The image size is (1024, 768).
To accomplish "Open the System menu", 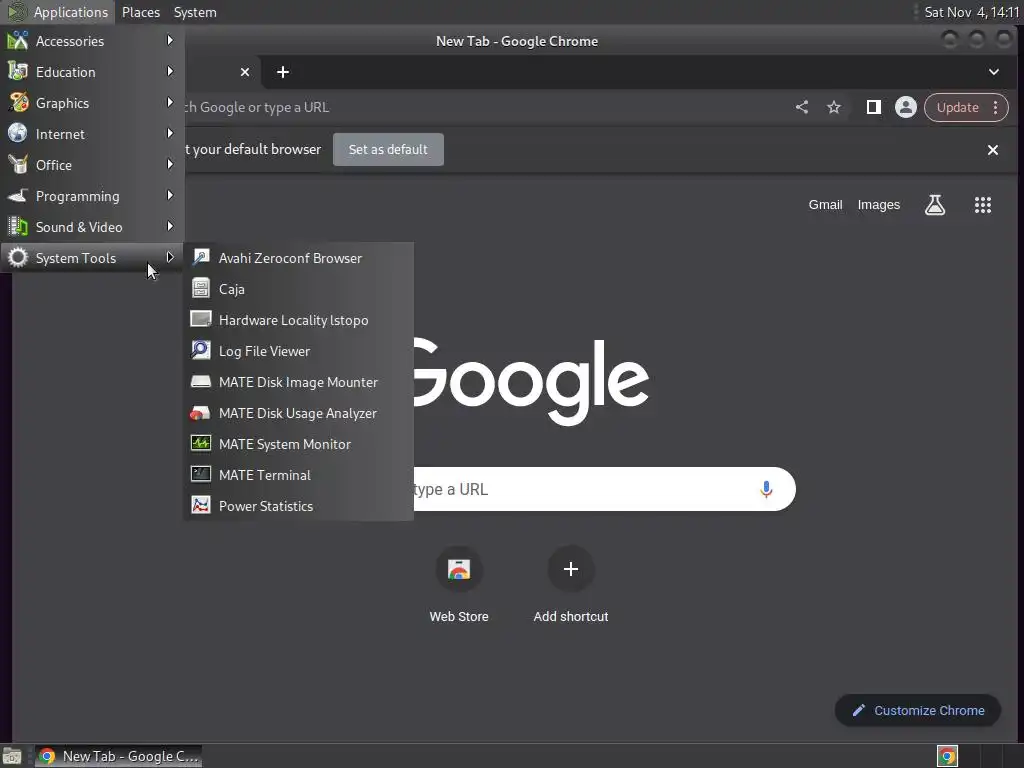I will [x=195, y=12].
